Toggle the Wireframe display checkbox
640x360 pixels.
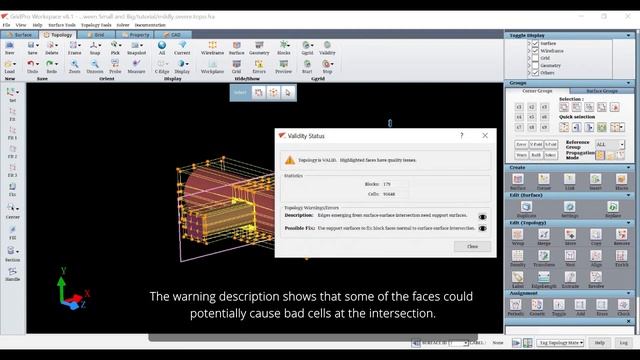tap(535, 51)
